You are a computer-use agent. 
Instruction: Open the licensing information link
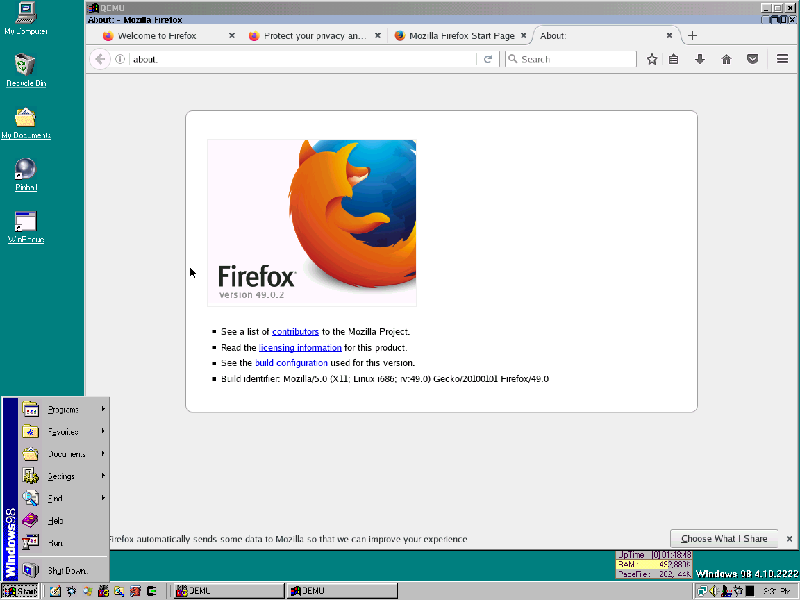coord(300,347)
